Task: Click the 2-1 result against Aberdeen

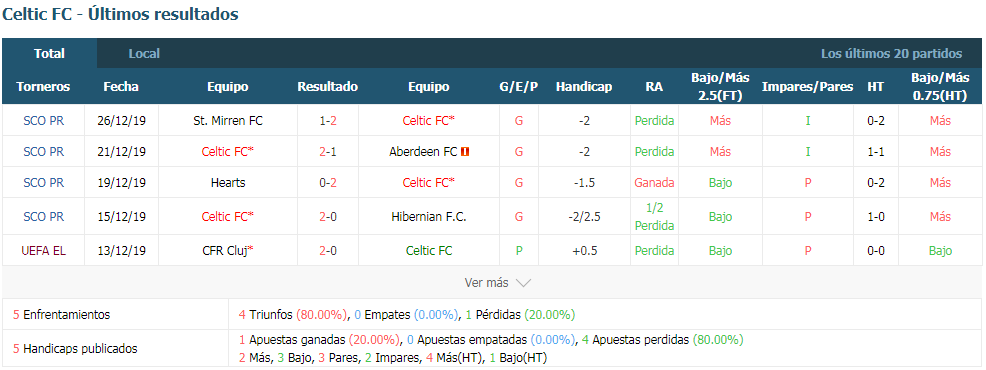Action: (x=328, y=152)
